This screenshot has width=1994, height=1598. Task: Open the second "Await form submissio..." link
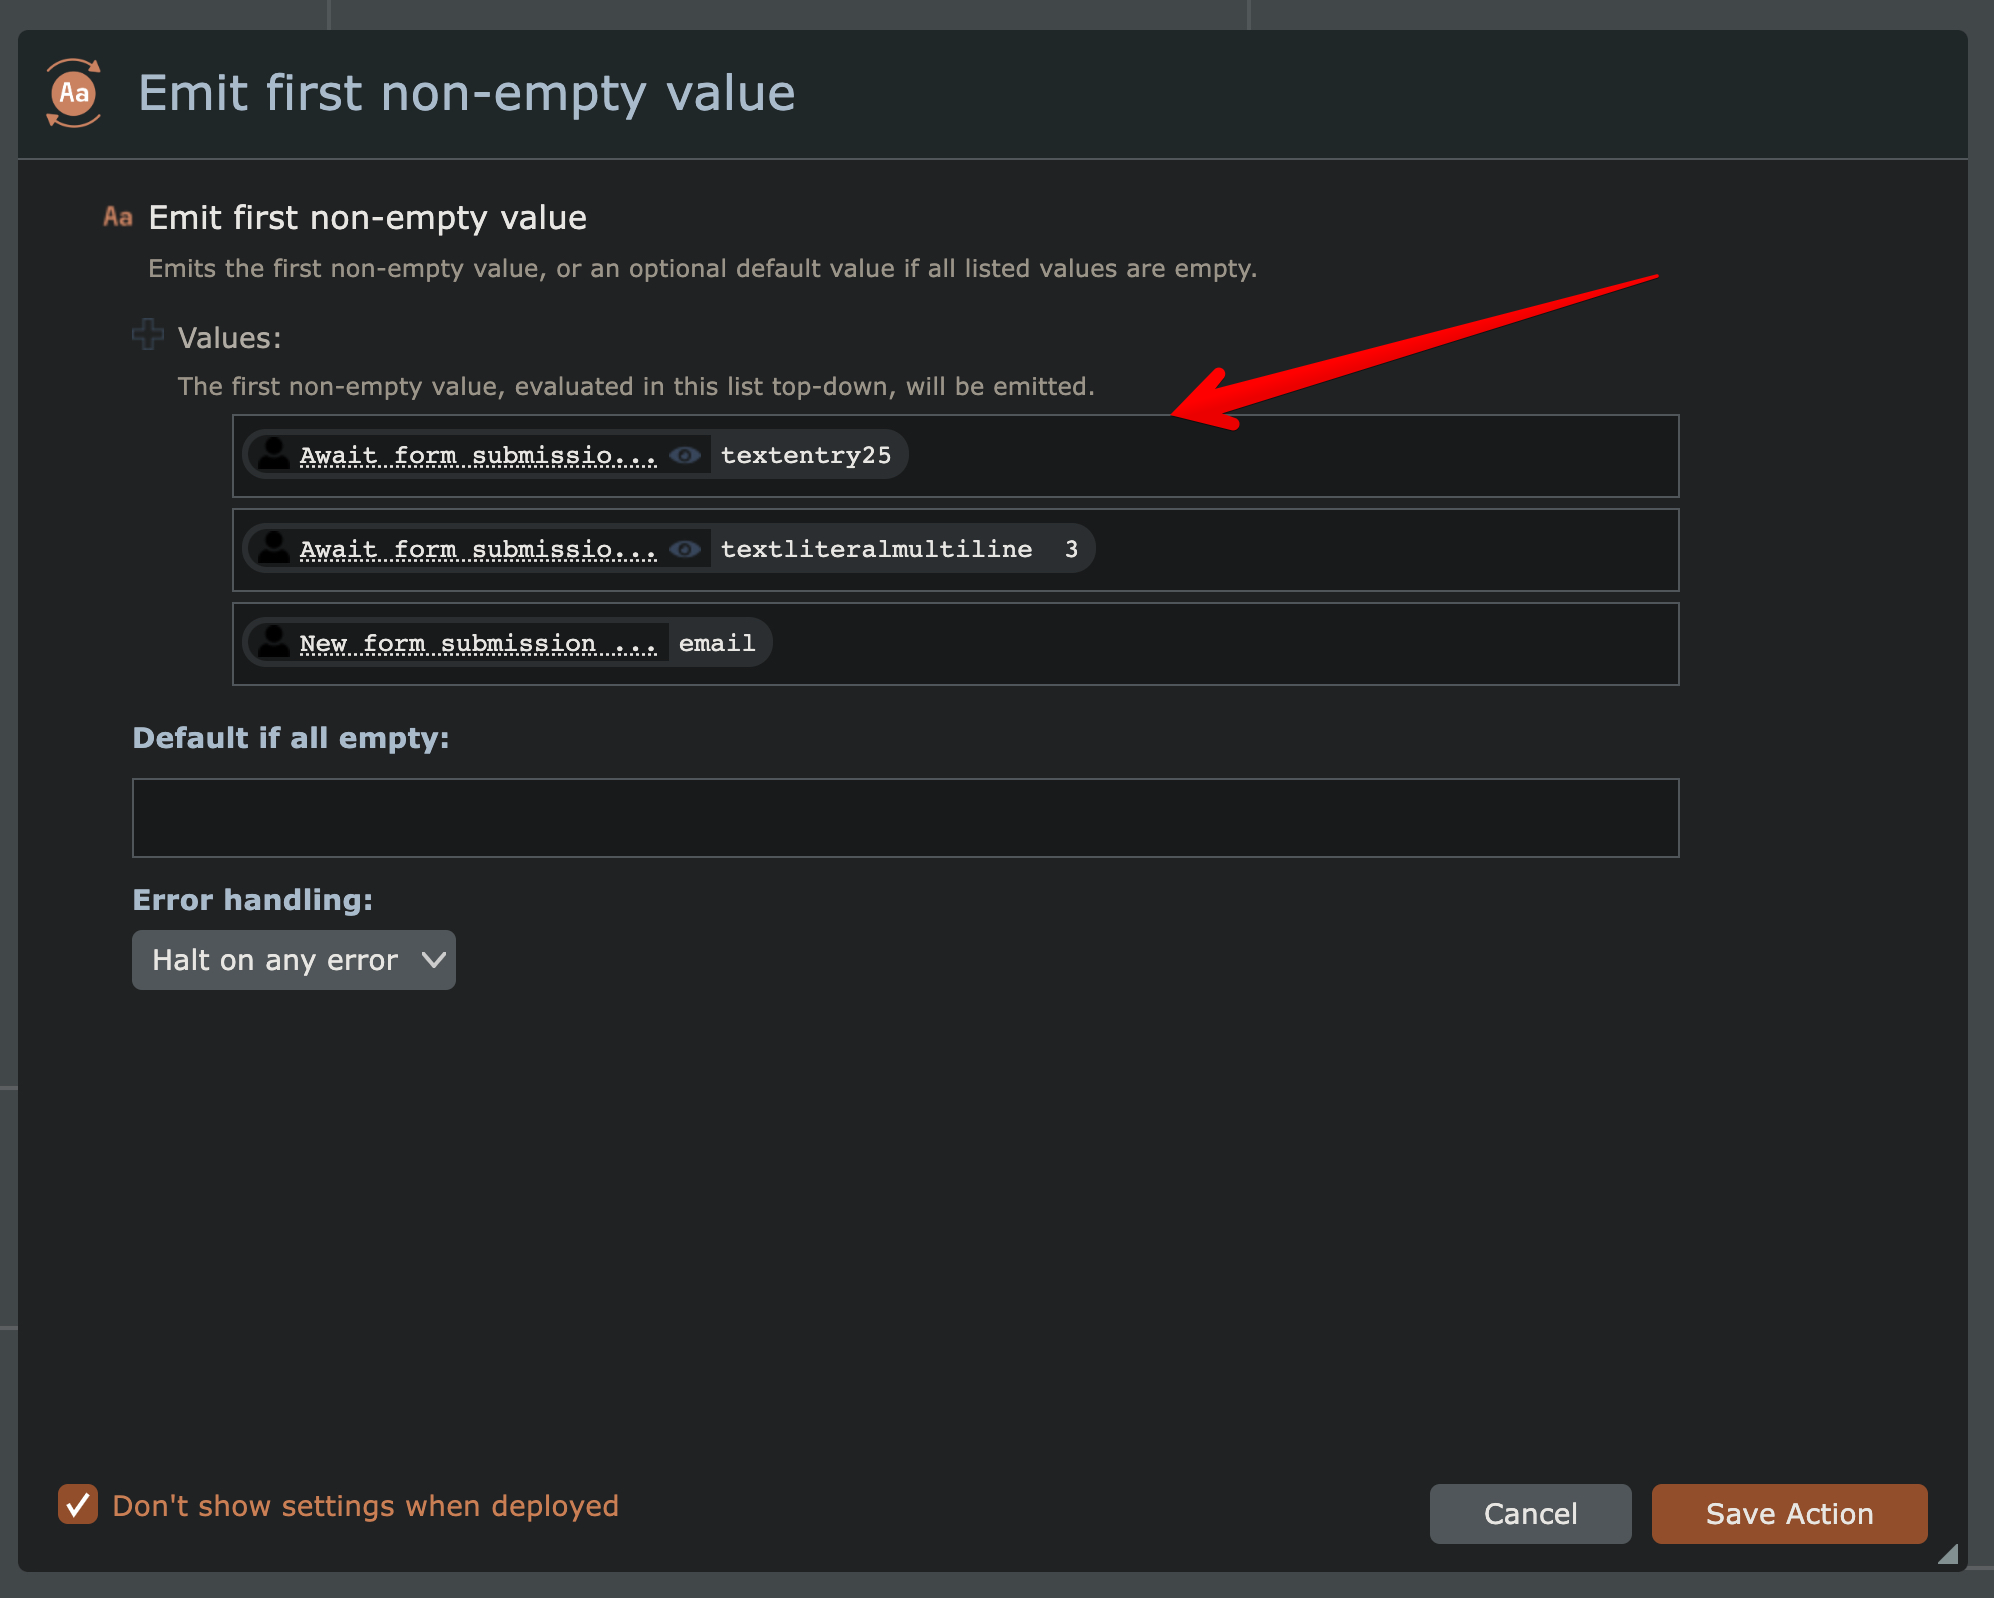[x=478, y=550]
